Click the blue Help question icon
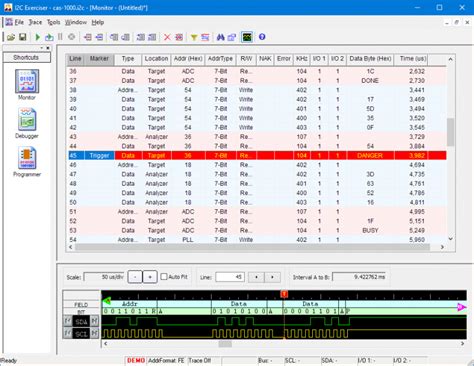Image resolution: width=474 pixels, height=366 pixels. (x=262, y=37)
